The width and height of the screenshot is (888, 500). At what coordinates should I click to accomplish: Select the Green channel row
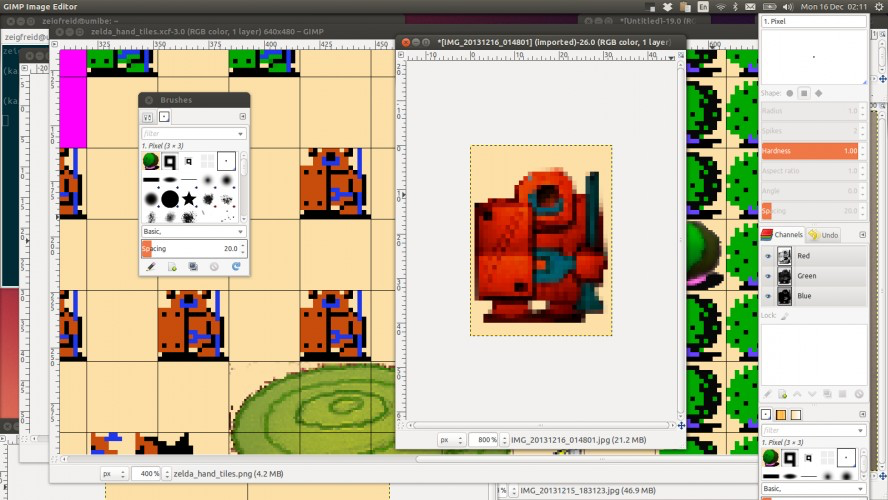pyautogui.click(x=814, y=276)
